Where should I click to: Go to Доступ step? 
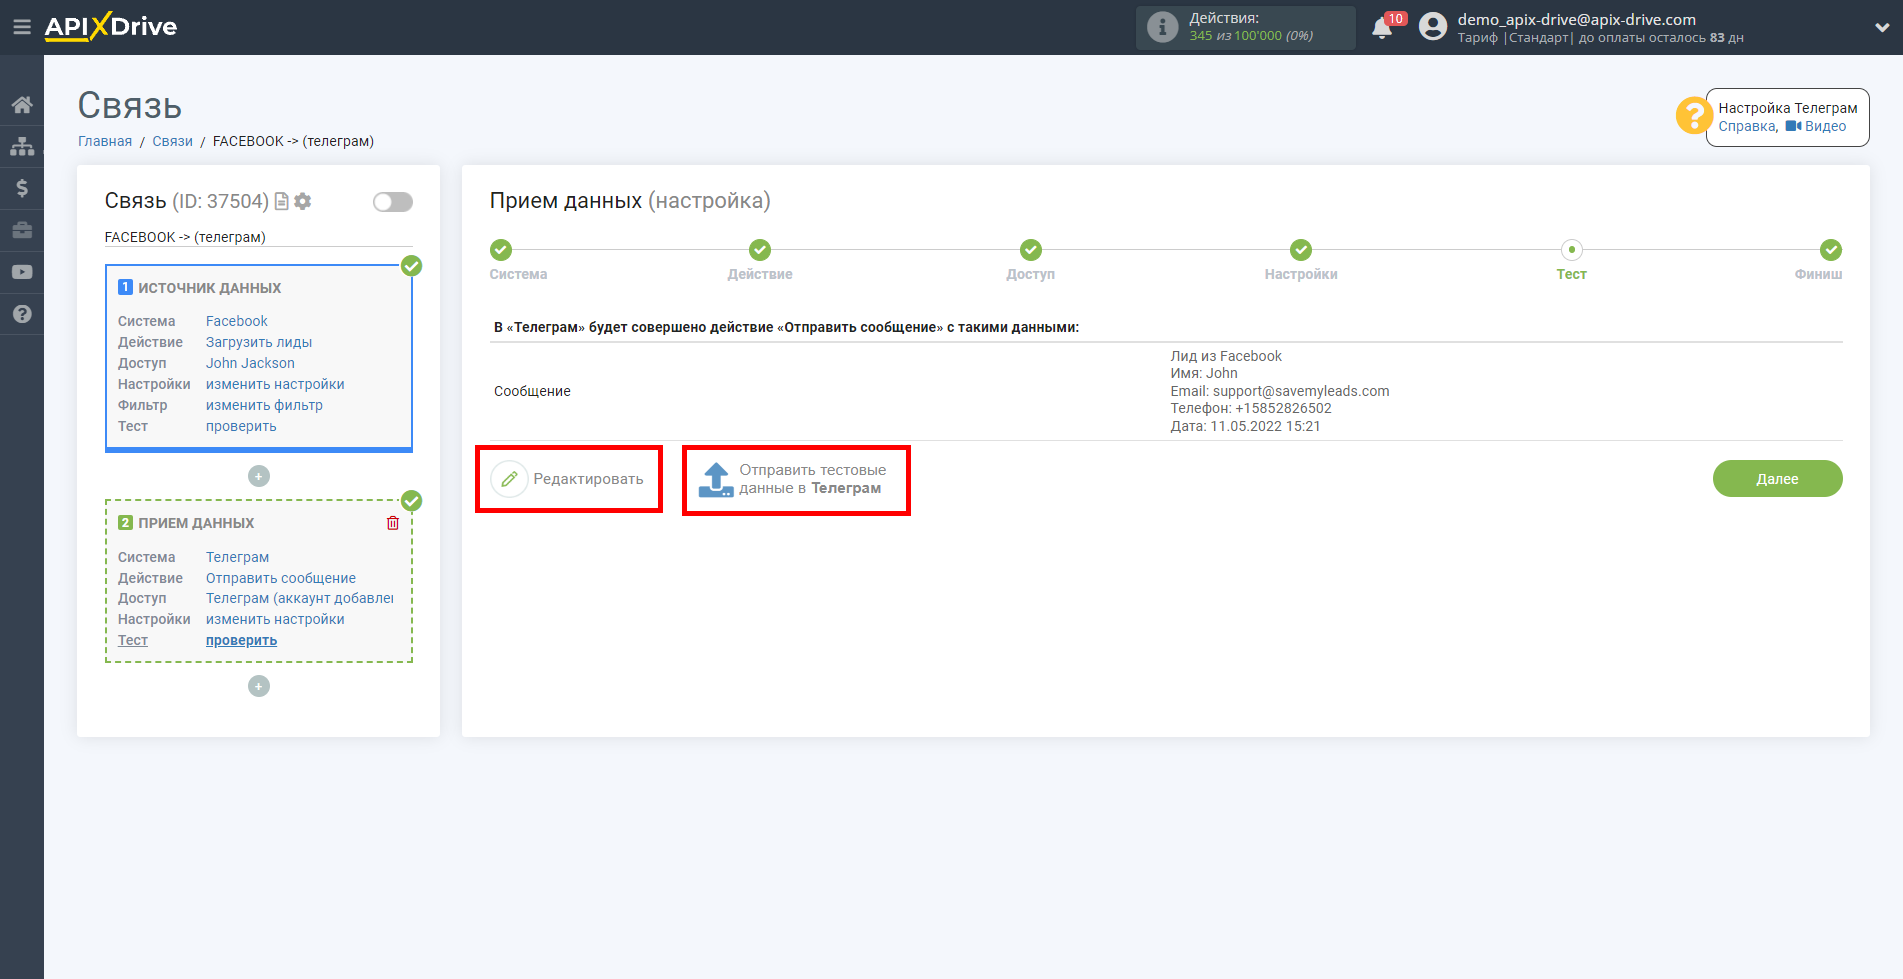pos(1031,250)
